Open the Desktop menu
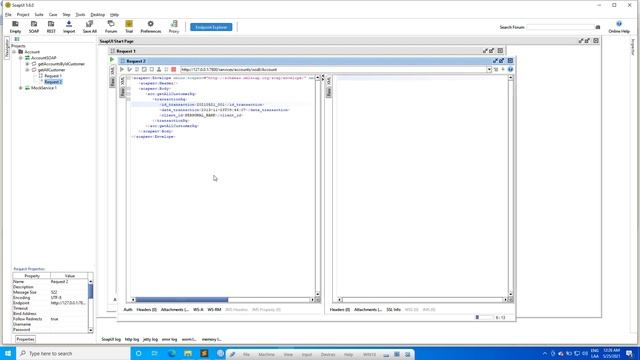Screen dimensions: 640x360 pos(98,15)
